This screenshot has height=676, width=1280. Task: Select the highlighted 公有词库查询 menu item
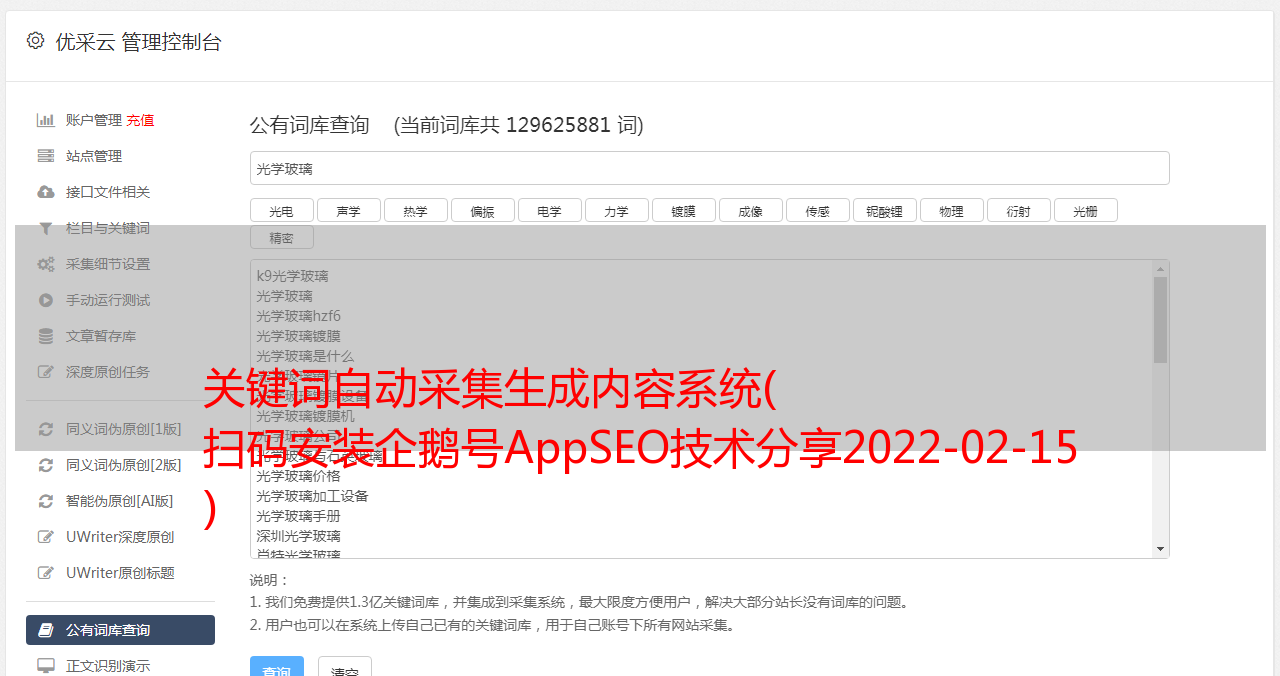(120, 630)
